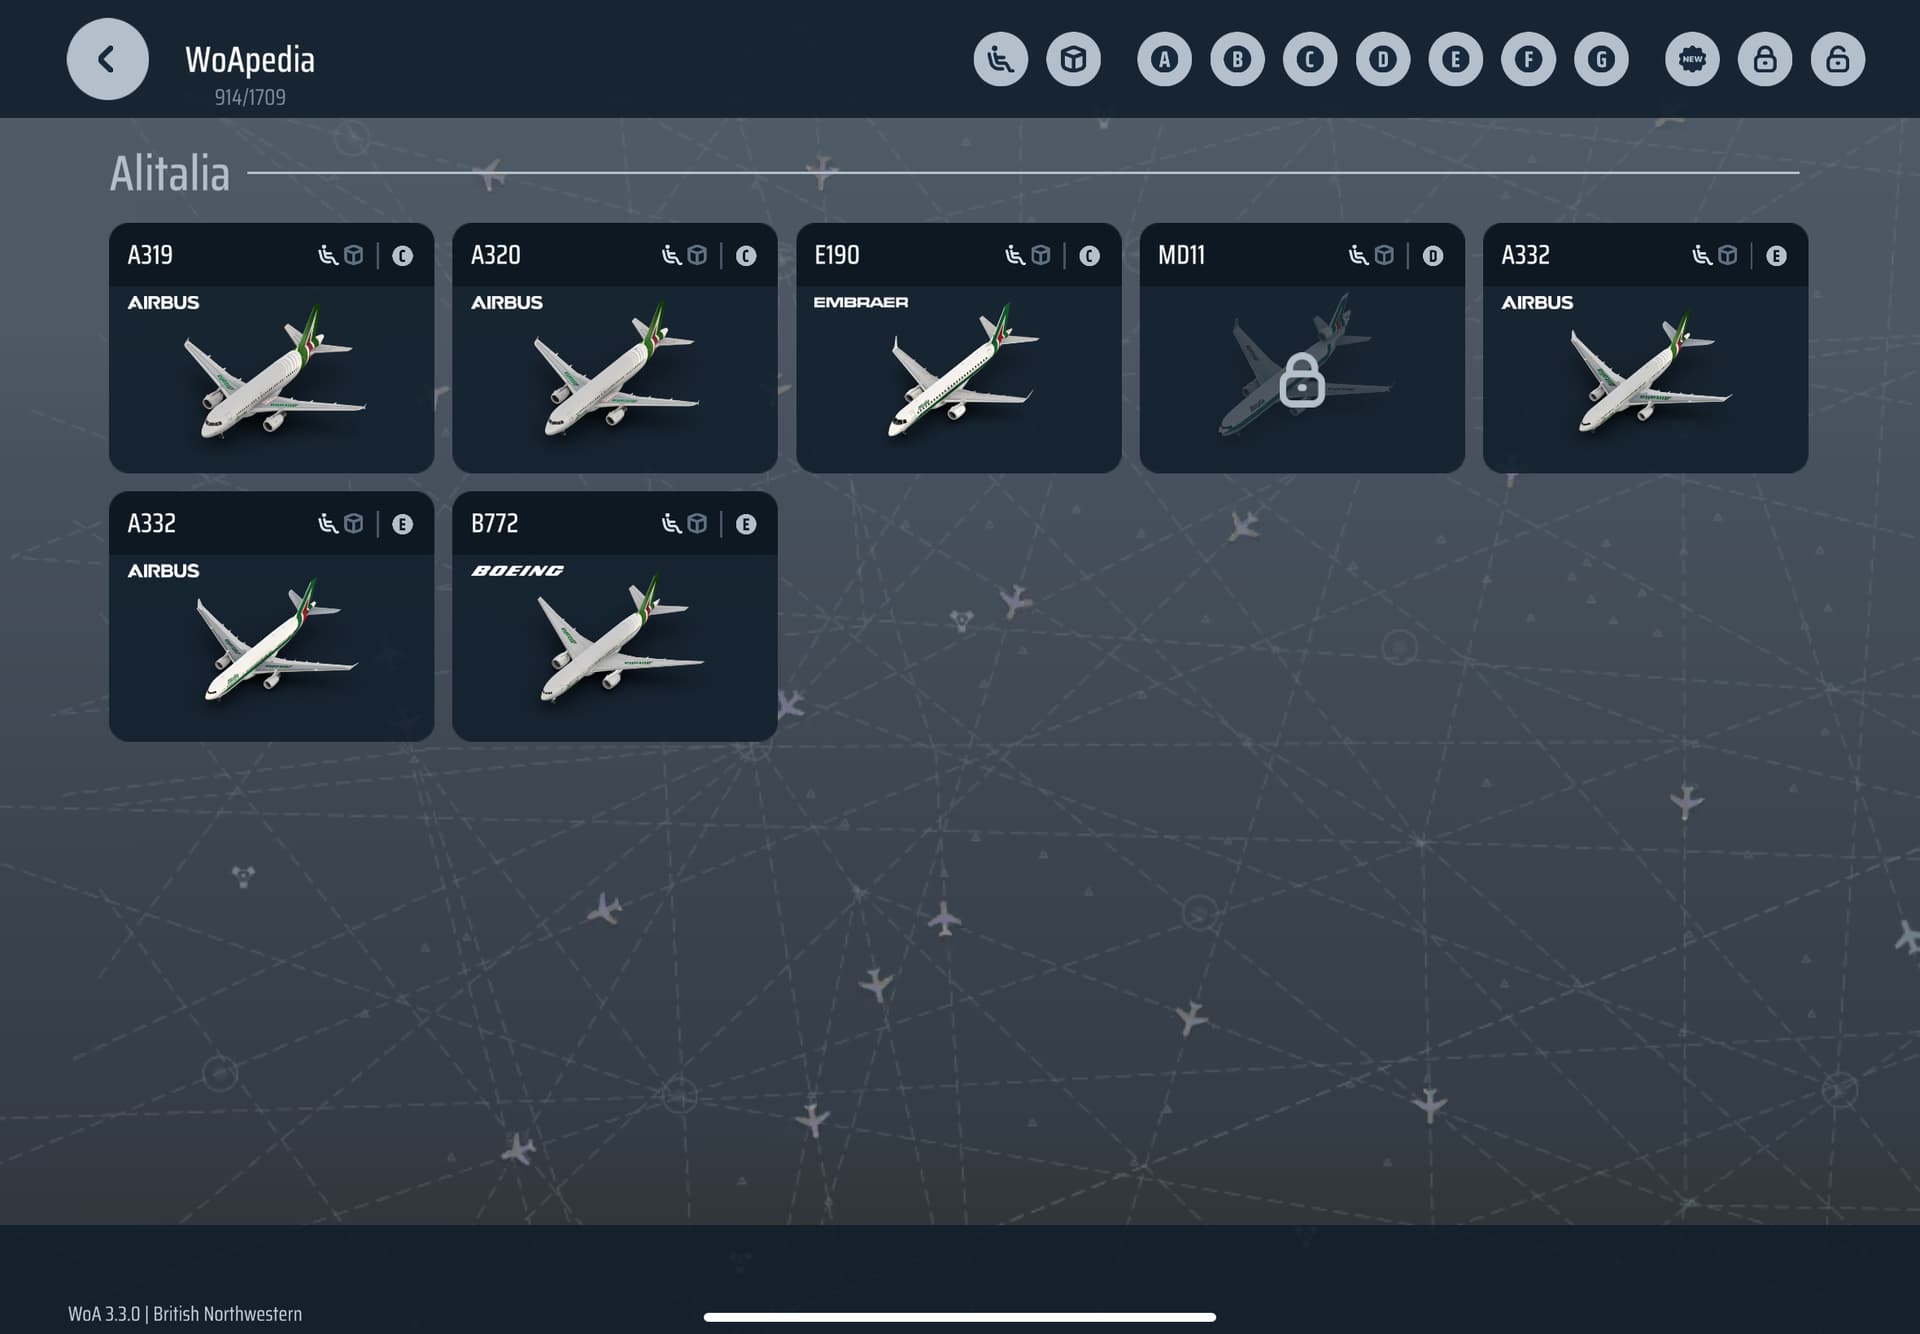
Task: Show unlocked aircraft filter
Action: point(1838,59)
